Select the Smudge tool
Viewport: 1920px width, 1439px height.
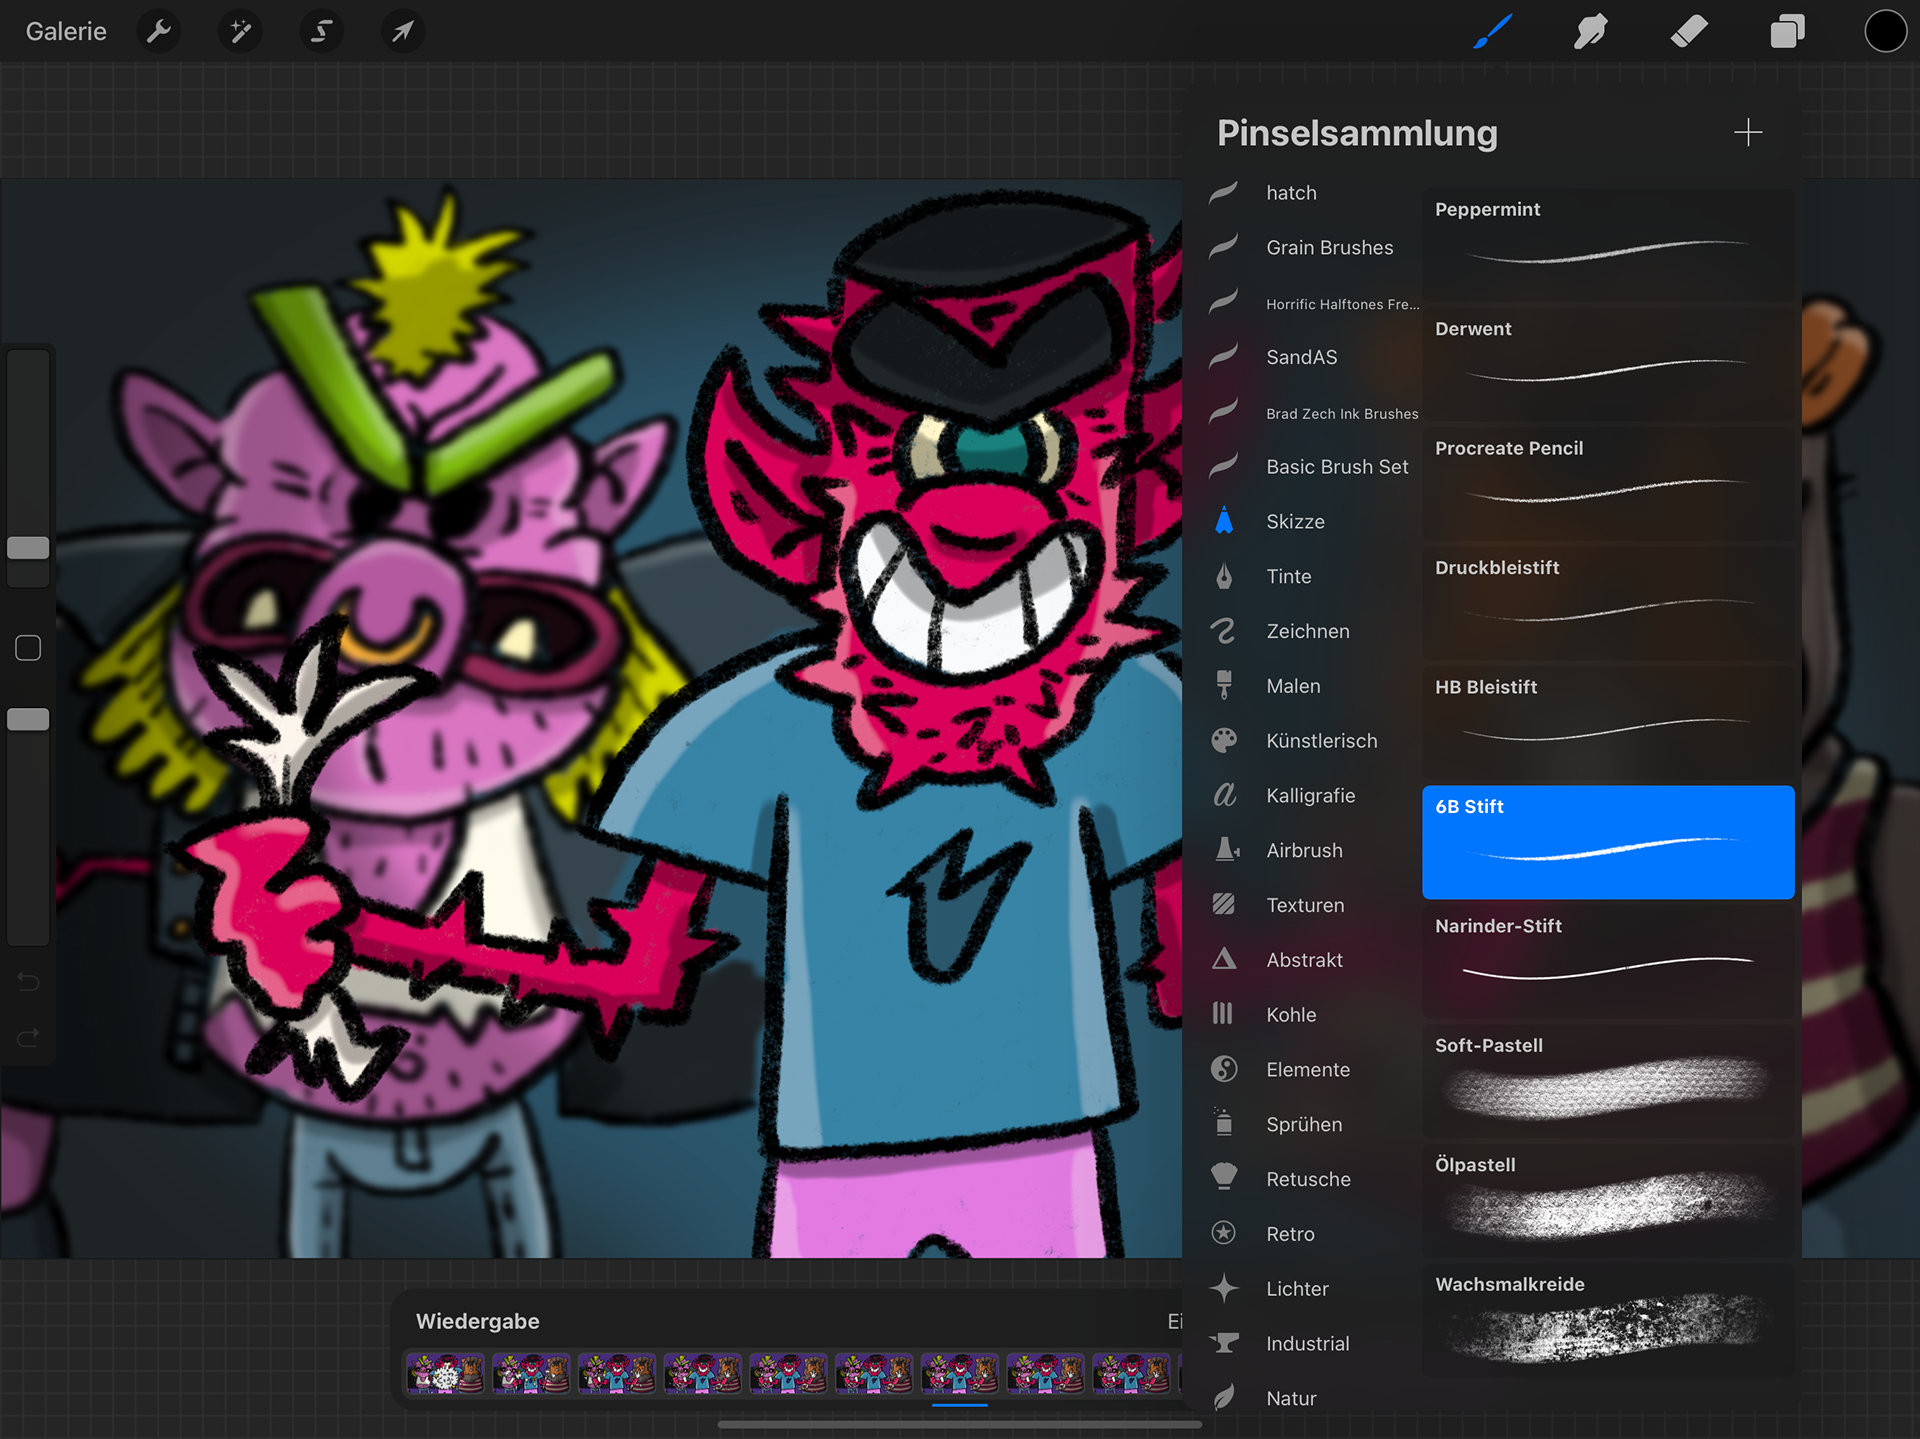point(1590,31)
